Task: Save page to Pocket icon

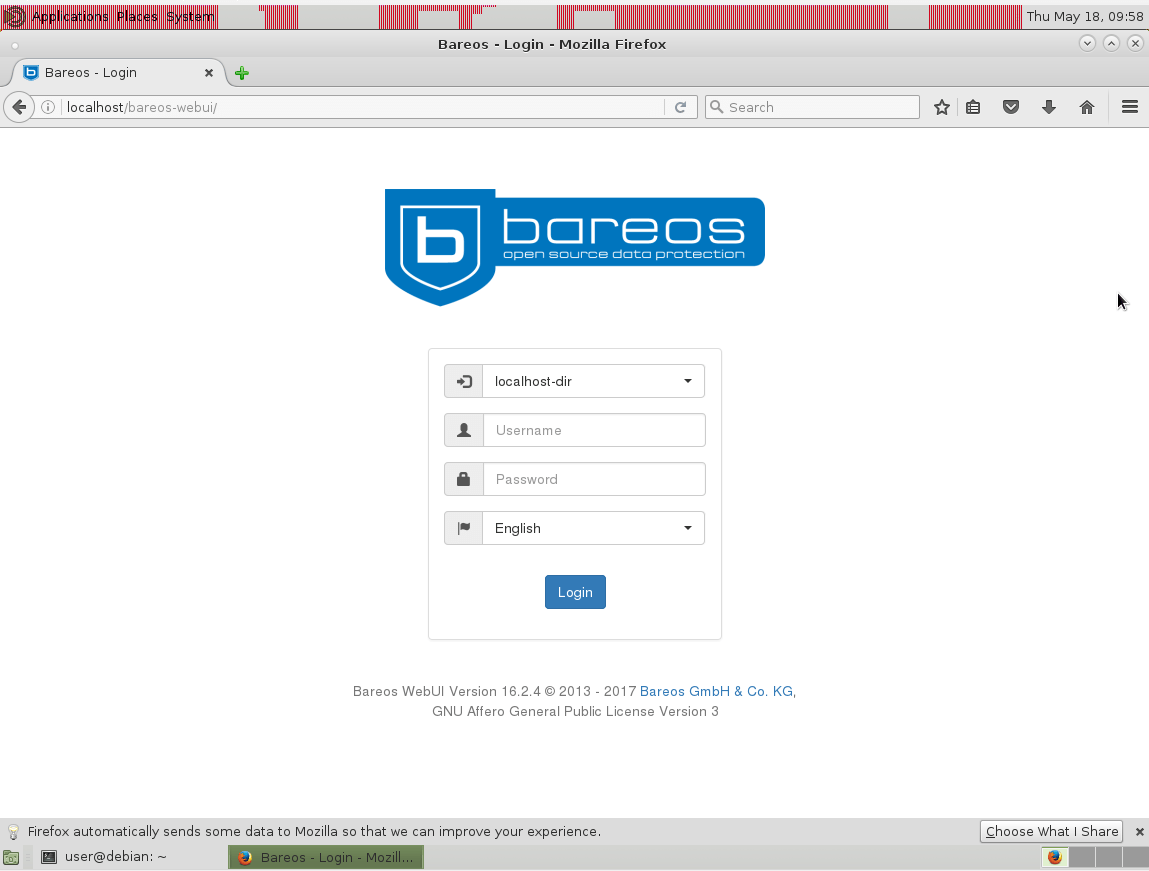Action: (1011, 107)
